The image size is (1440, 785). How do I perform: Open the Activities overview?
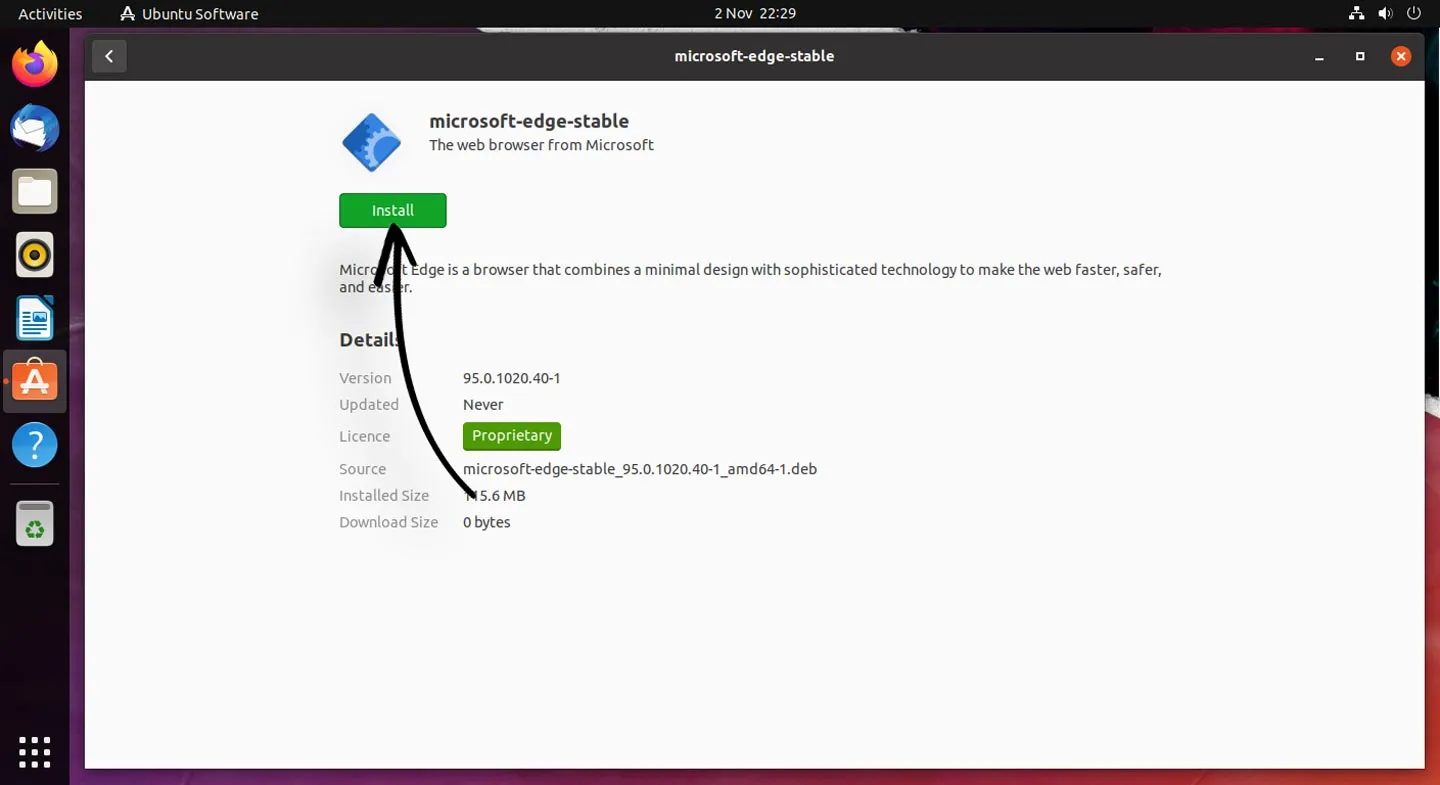(x=49, y=13)
